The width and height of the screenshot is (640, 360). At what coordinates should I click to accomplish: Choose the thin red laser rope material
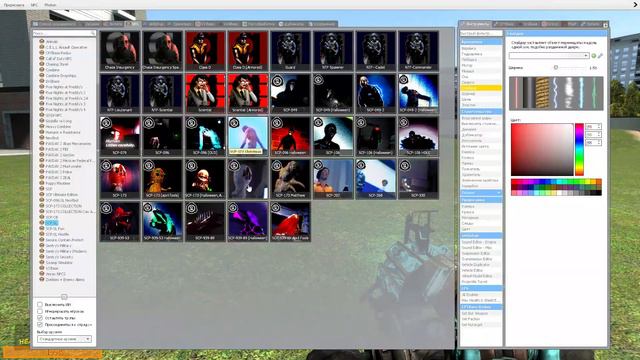516,93
